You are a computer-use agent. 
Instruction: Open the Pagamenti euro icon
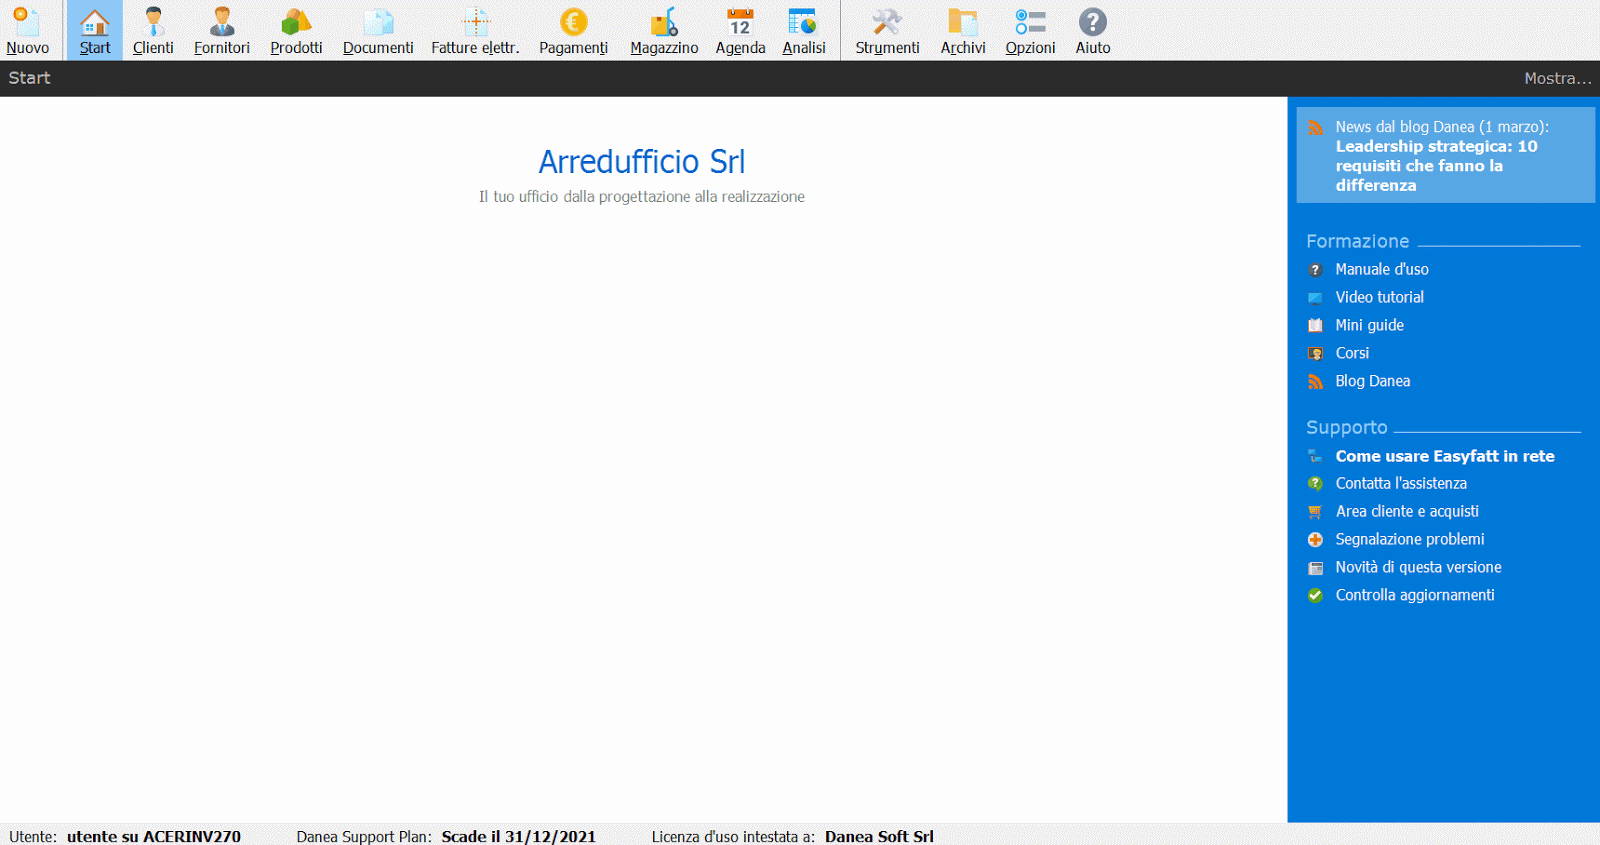coord(574,22)
